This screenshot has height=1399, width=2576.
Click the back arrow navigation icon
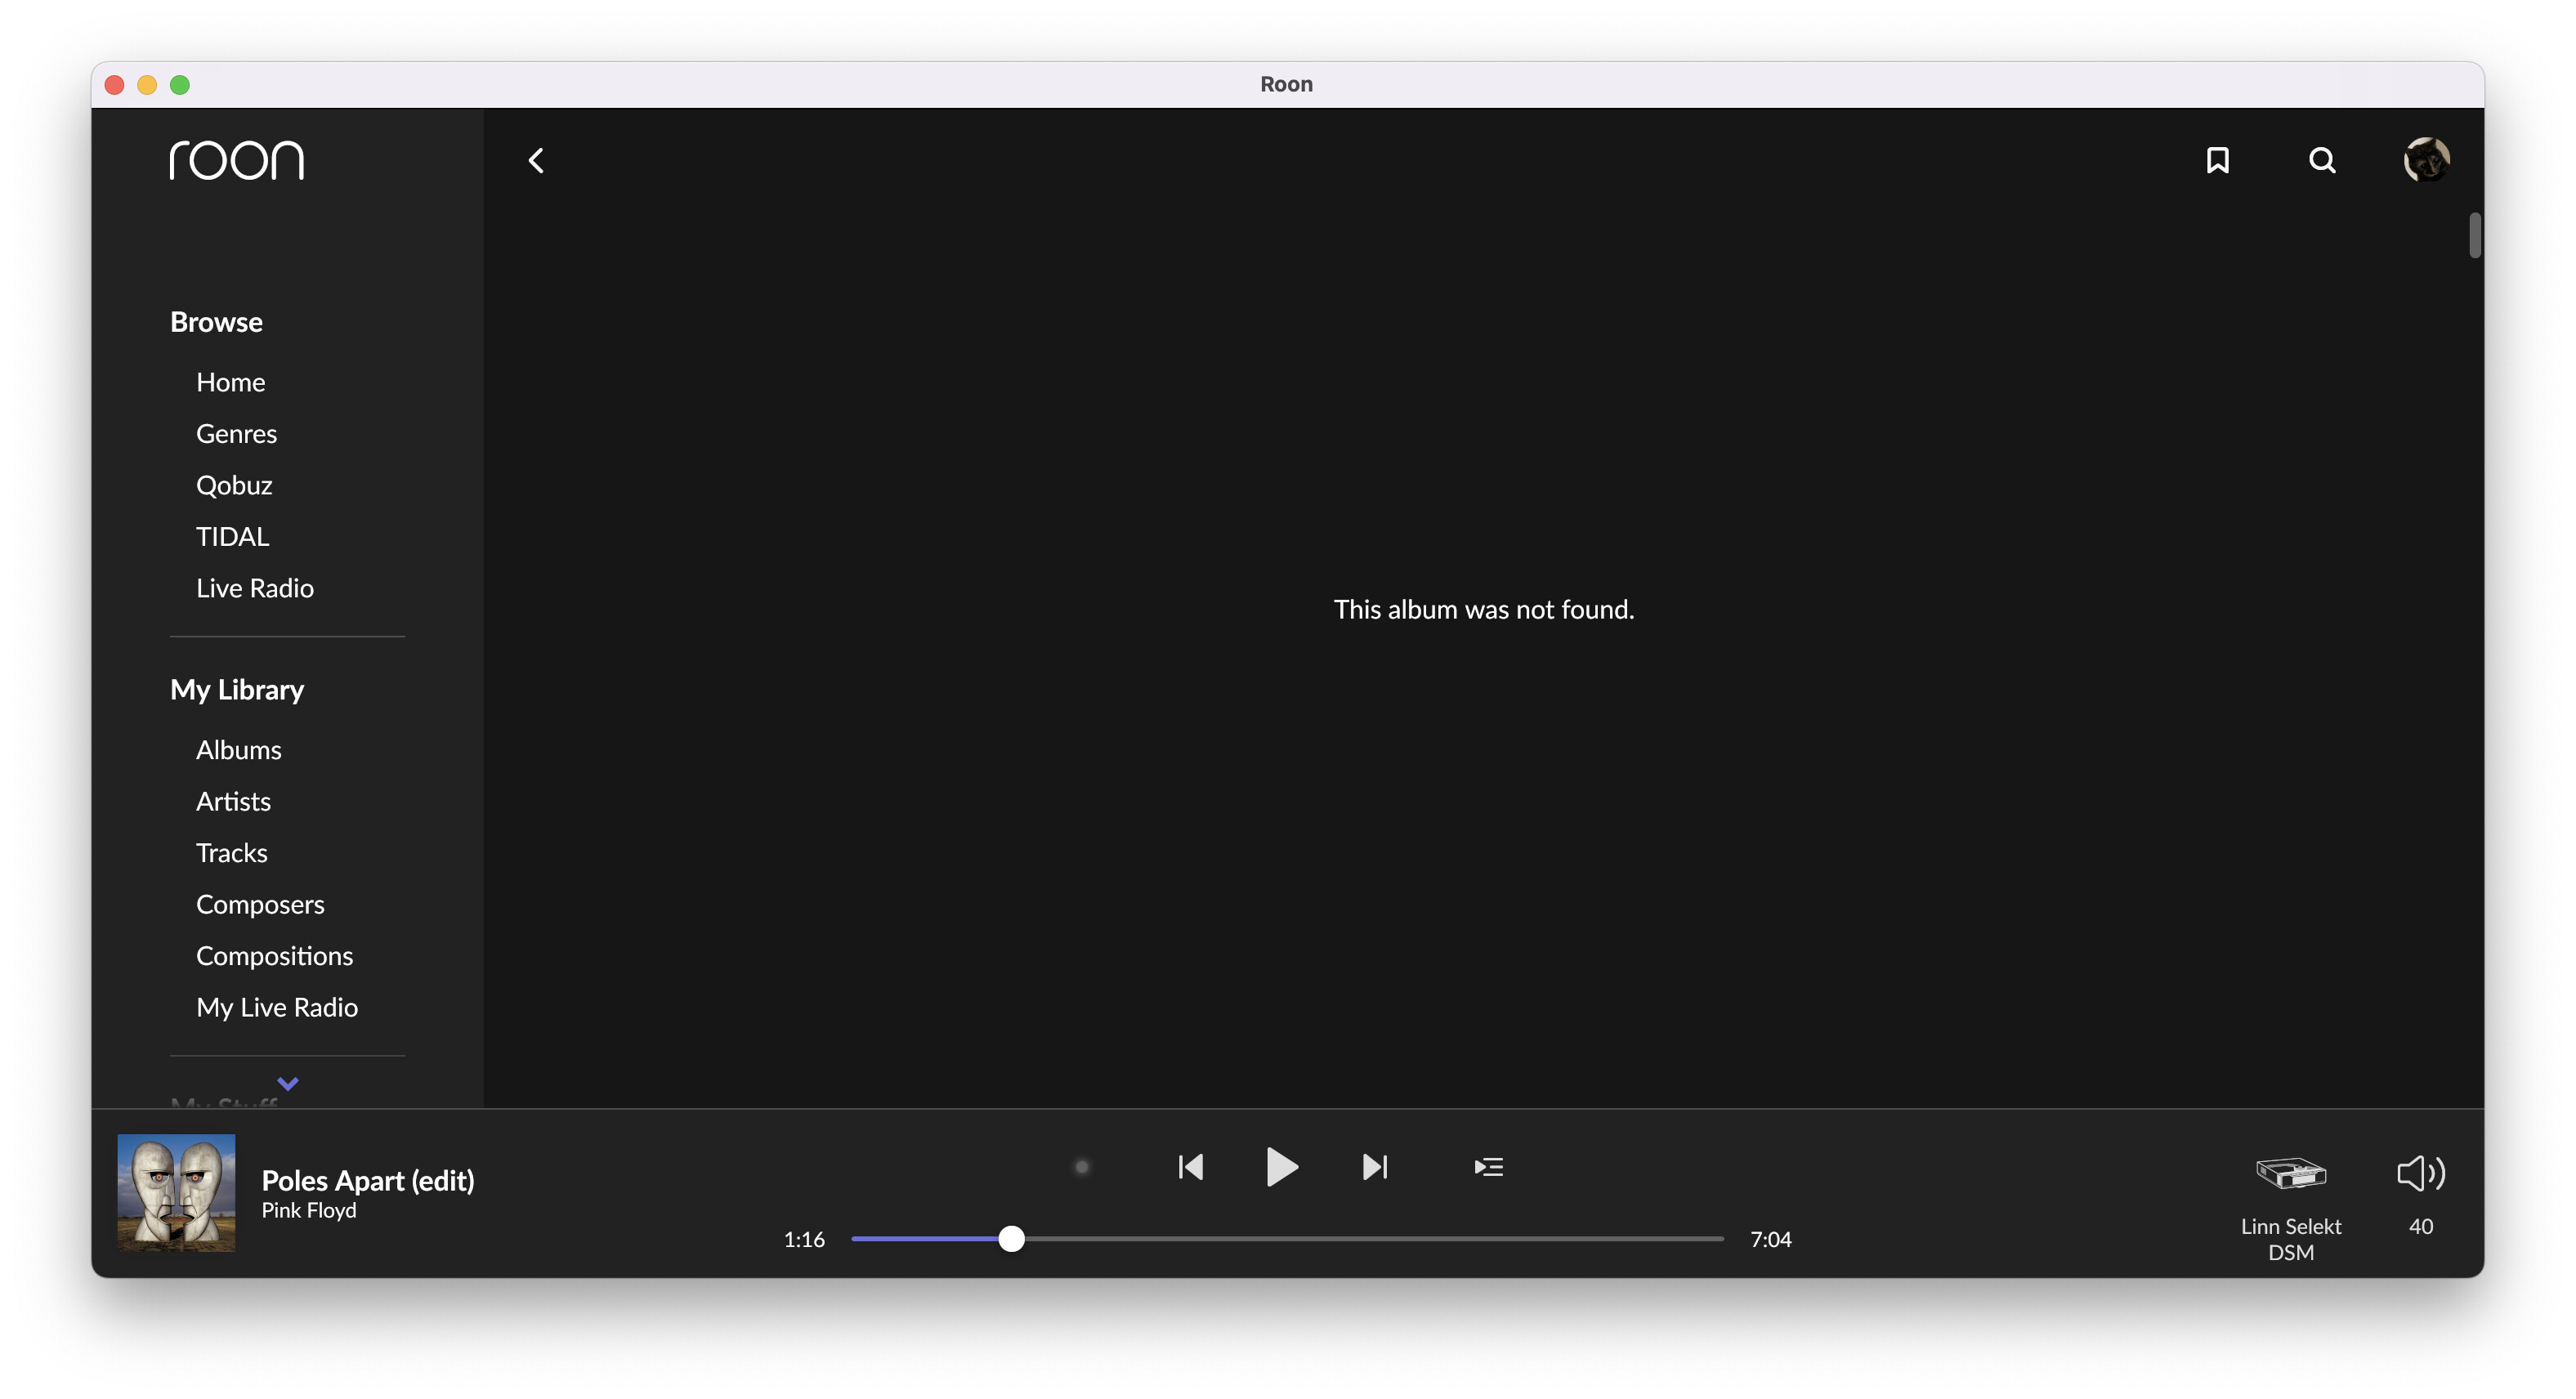pyautogui.click(x=536, y=161)
